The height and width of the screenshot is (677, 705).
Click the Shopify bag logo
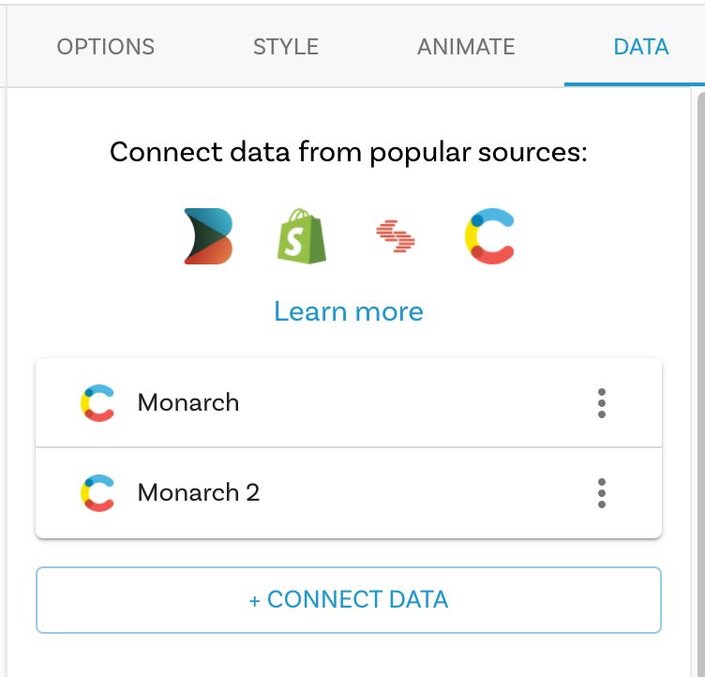(x=302, y=236)
